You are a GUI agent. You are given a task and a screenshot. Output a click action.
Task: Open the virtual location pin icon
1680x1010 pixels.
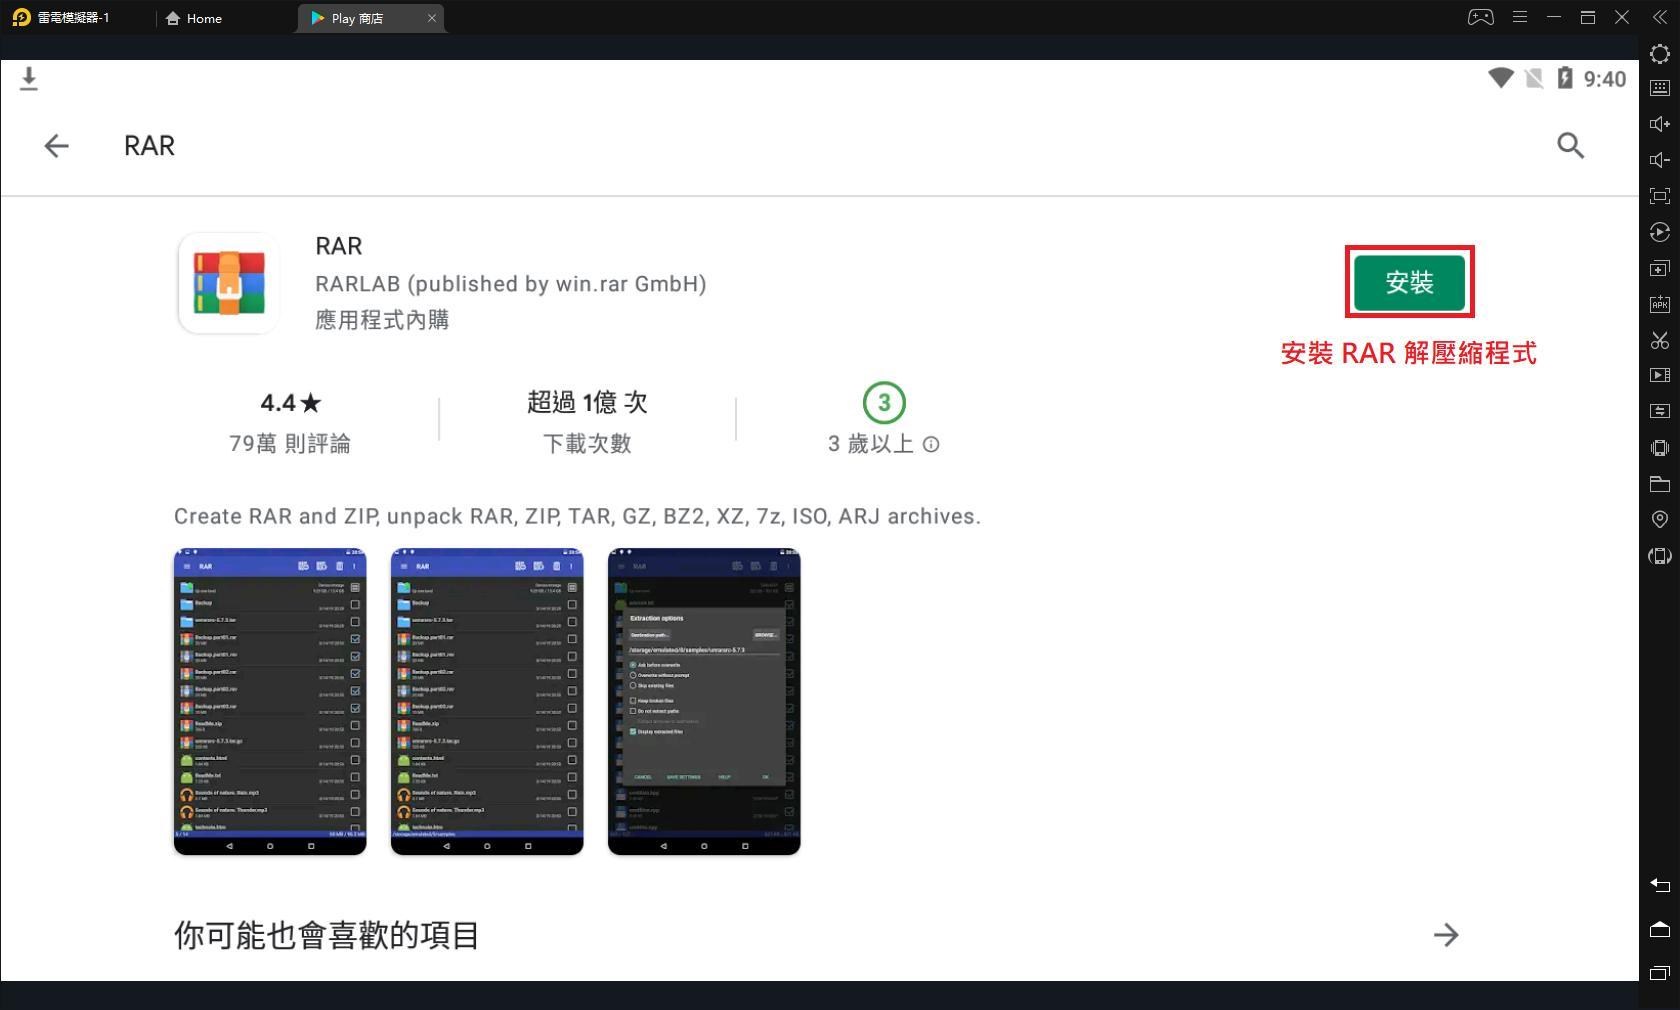click(x=1660, y=519)
